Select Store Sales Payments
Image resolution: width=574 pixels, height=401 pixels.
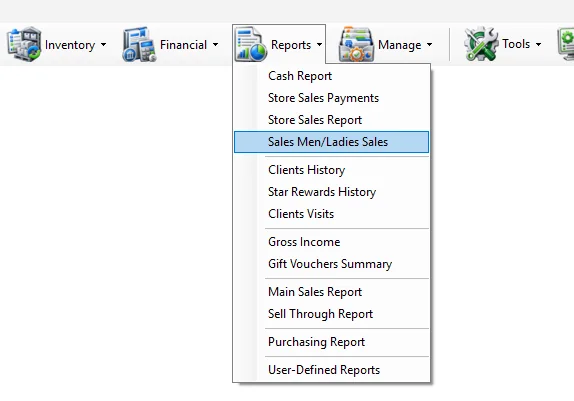coord(331,98)
